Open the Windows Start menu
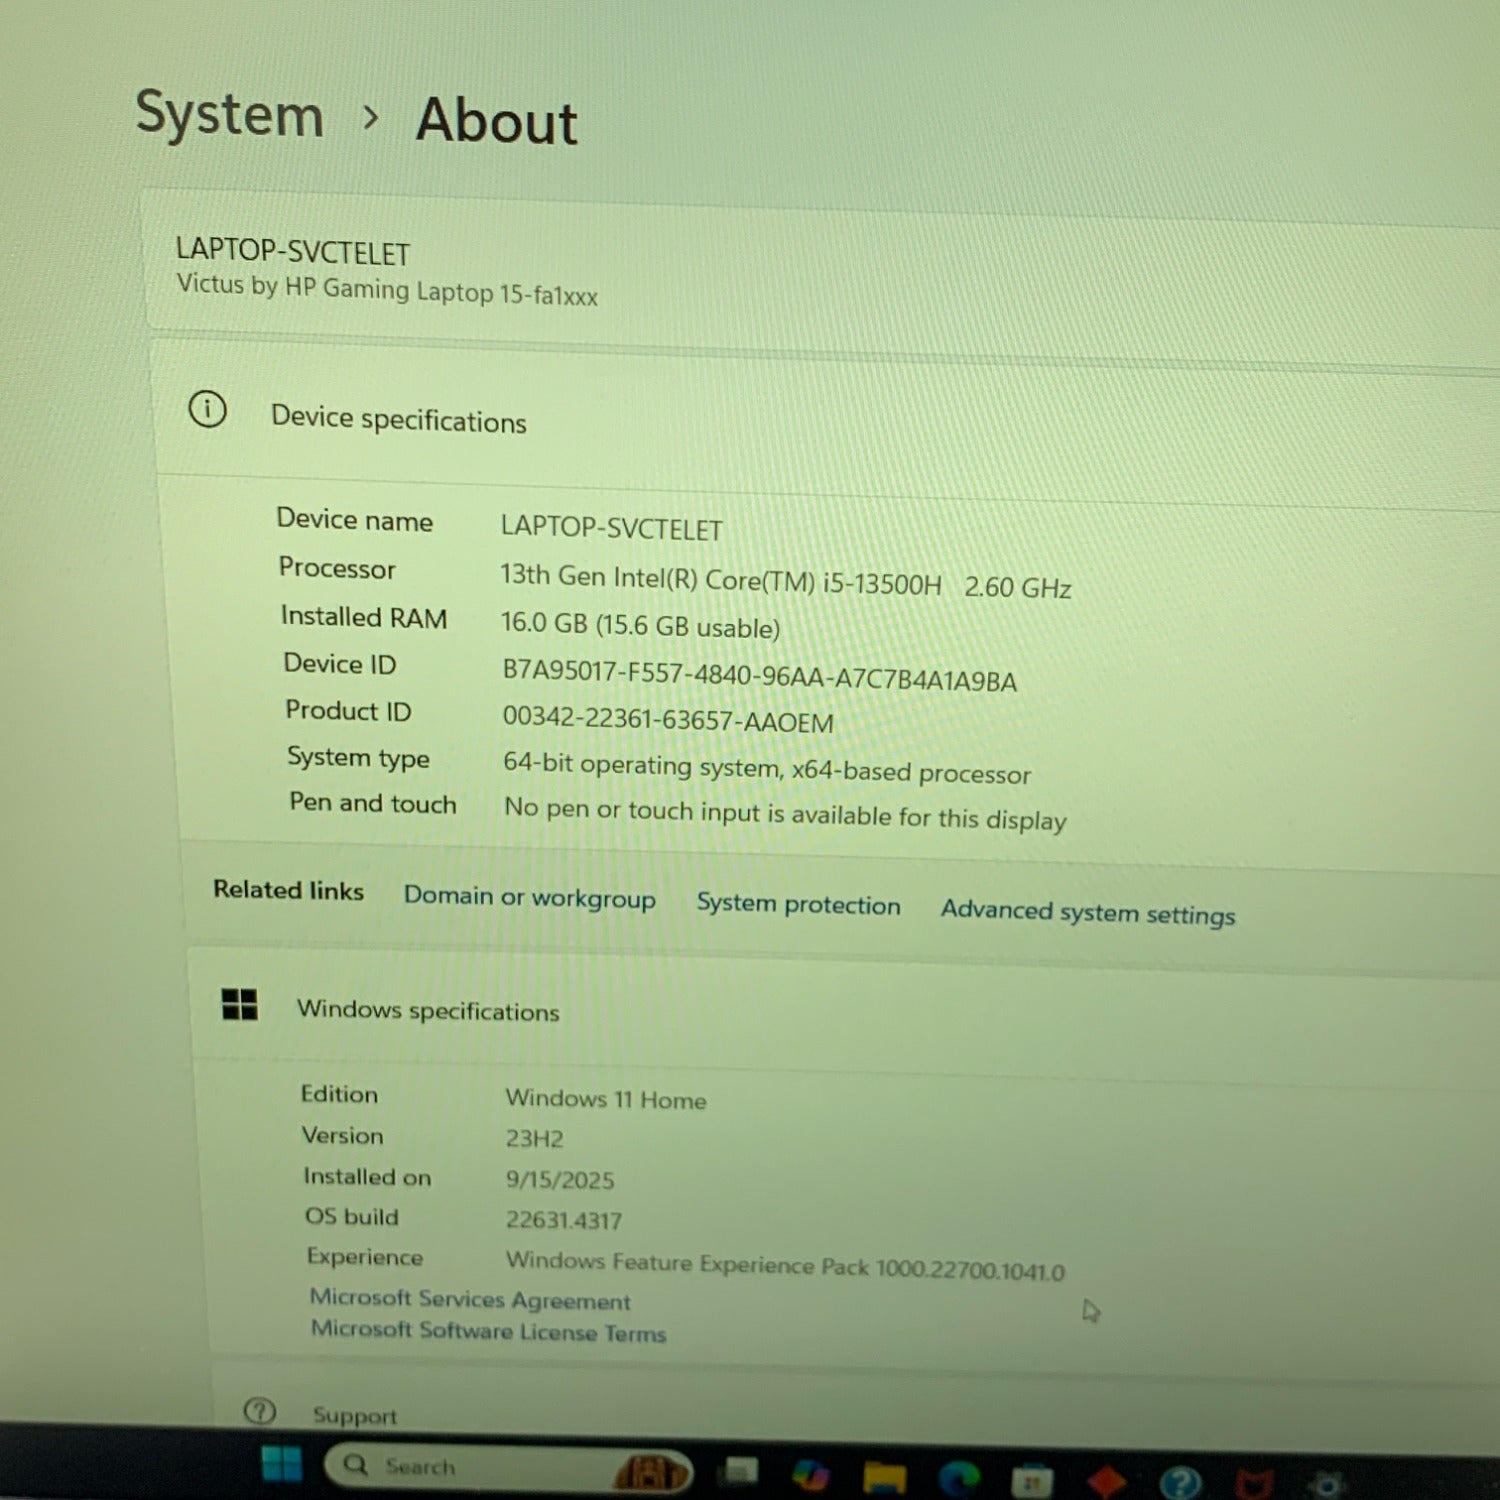This screenshot has height=1500, width=1500. (x=281, y=1464)
